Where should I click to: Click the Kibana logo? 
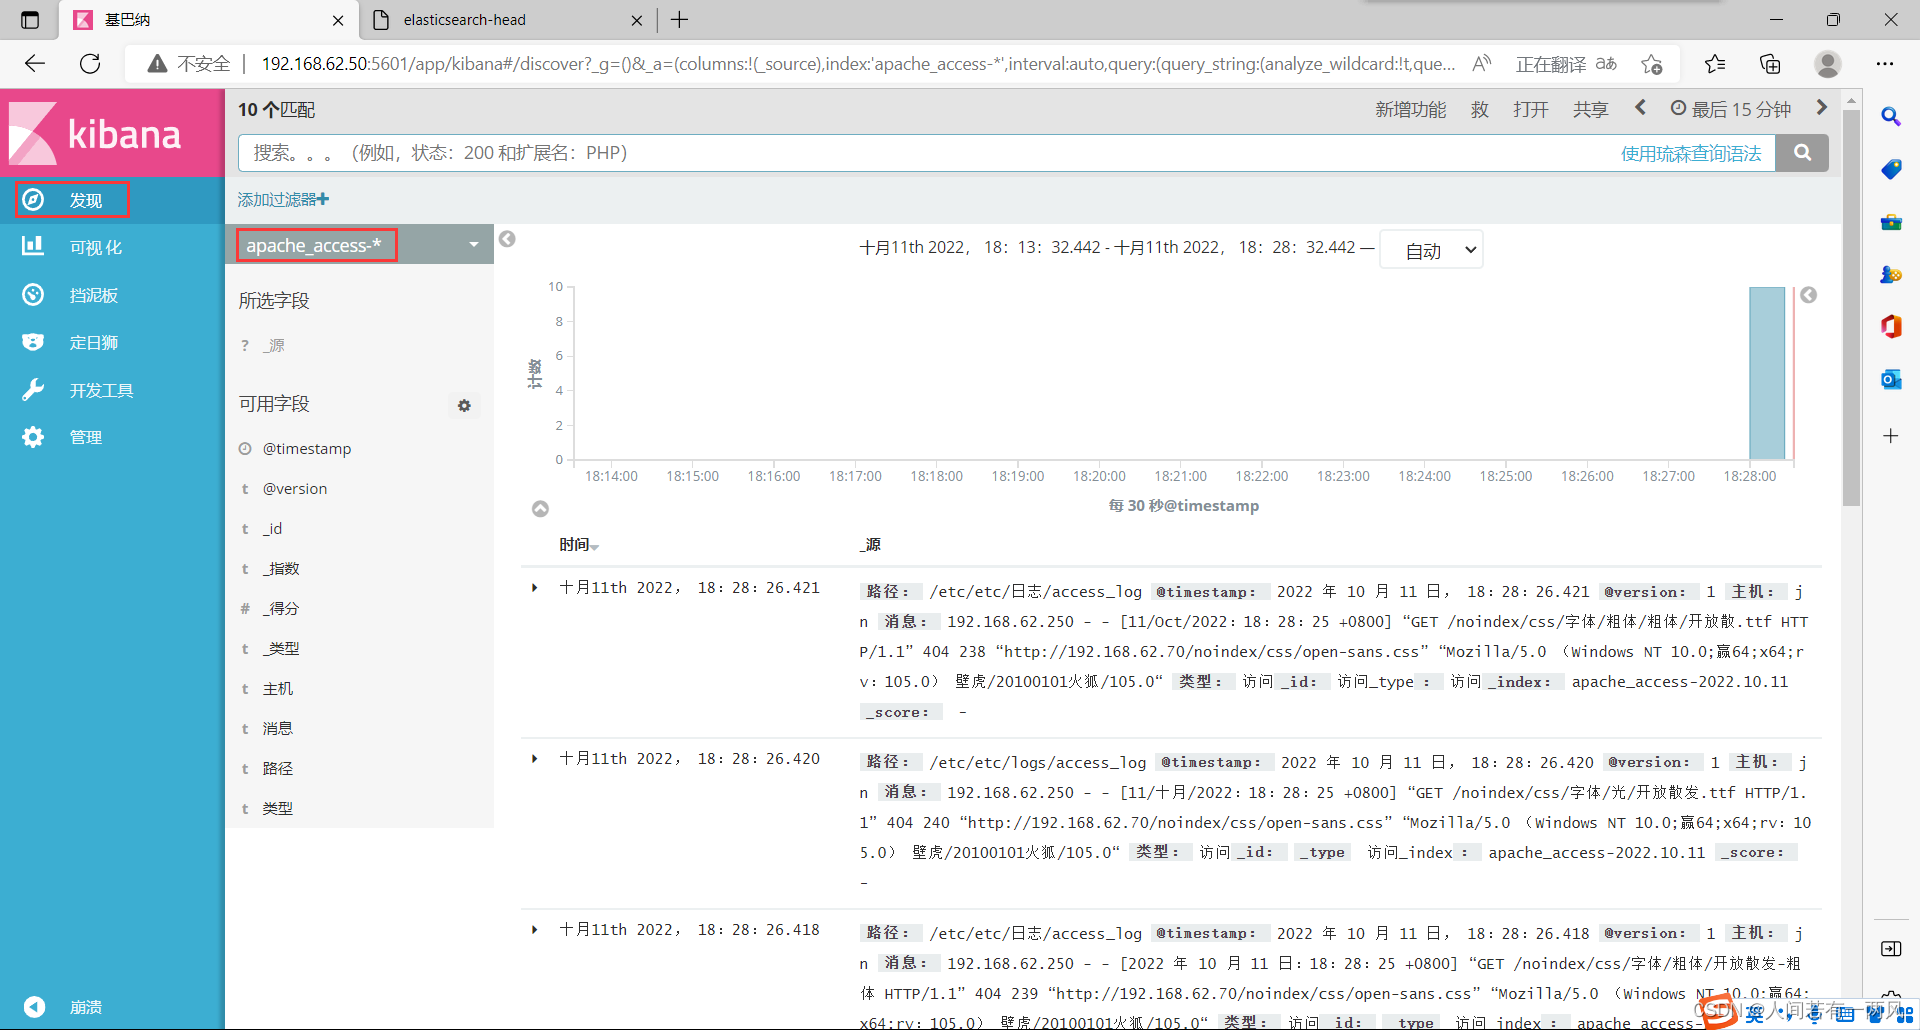pos(96,134)
